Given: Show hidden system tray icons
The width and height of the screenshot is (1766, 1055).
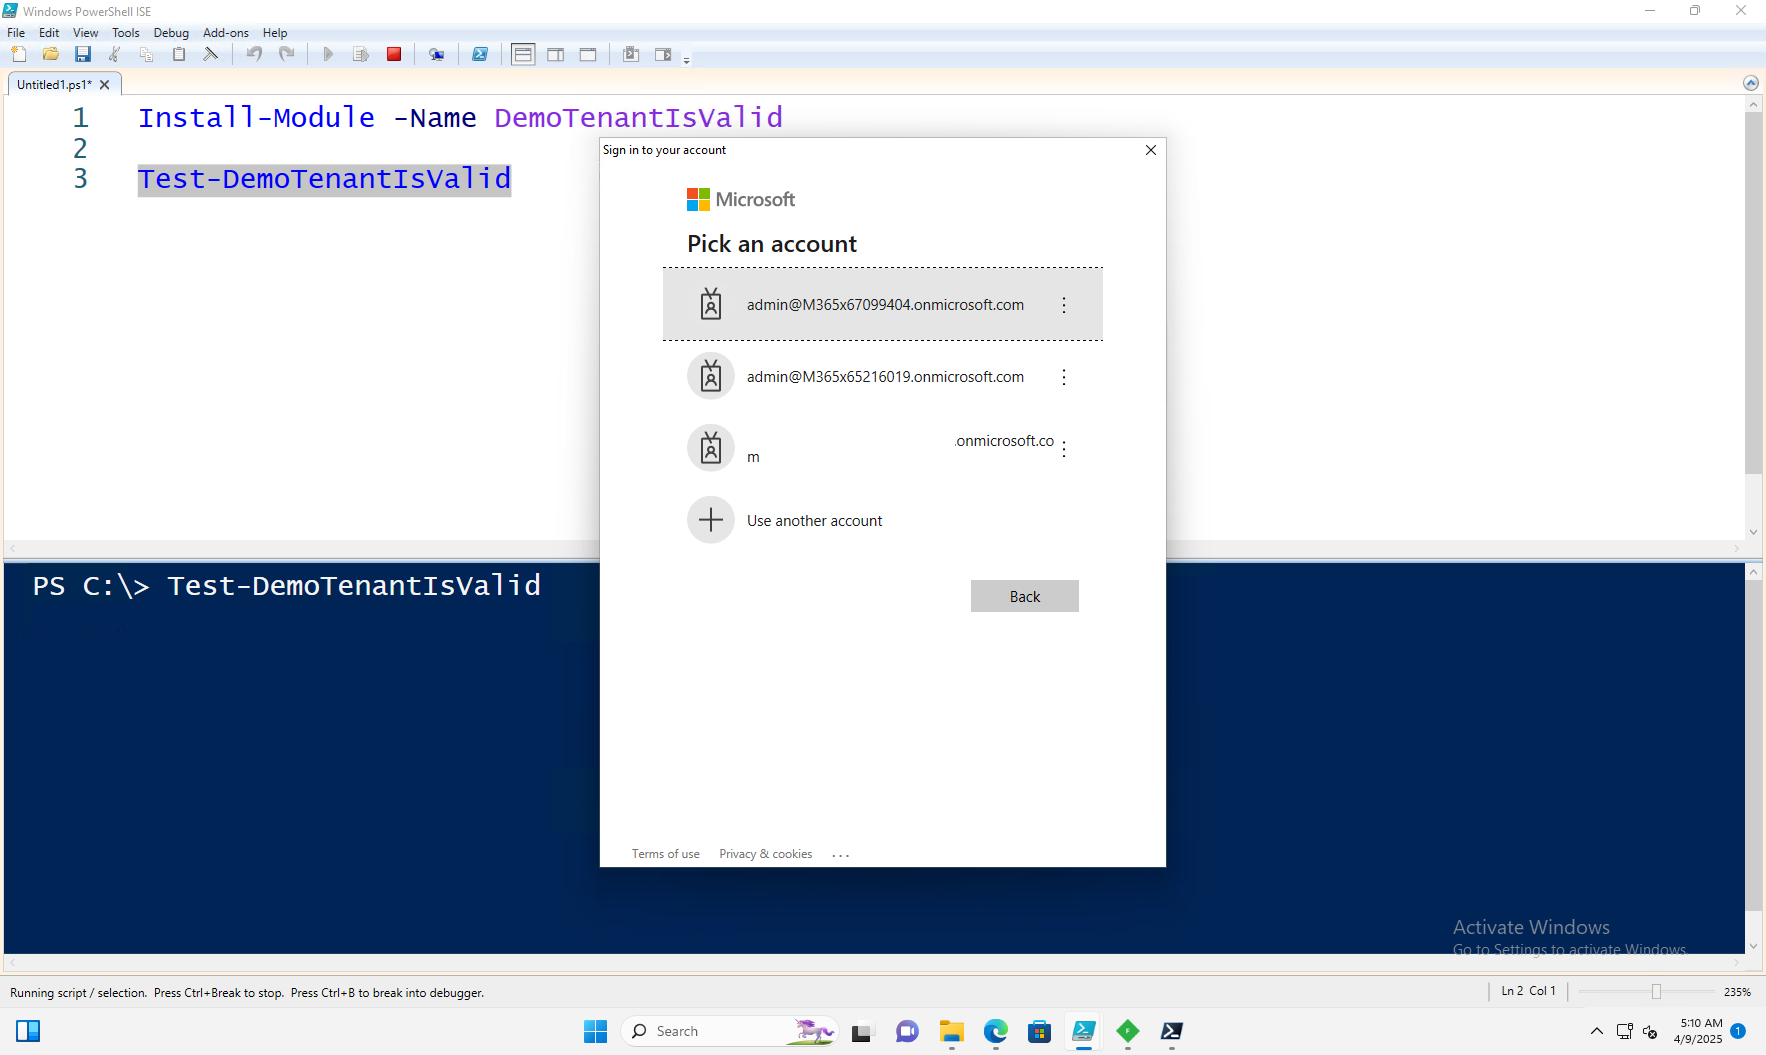Looking at the screenshot, I should click(1597, 1031).
